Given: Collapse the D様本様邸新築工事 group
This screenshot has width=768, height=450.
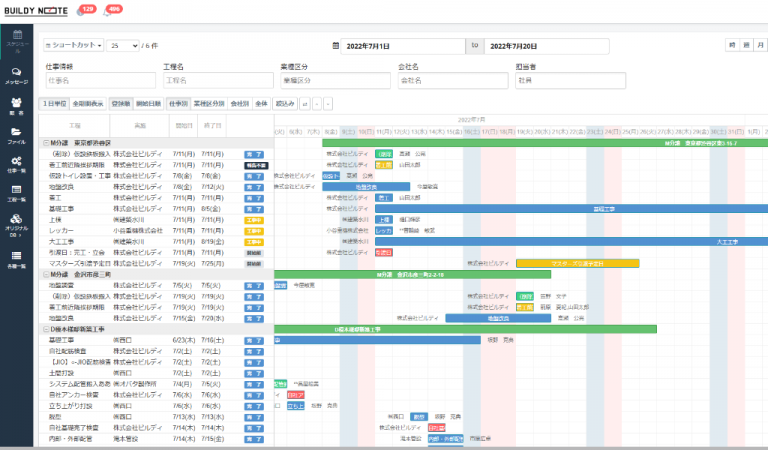Looking at the screenshot, I should pyautogui.click(x=45, y=329).
